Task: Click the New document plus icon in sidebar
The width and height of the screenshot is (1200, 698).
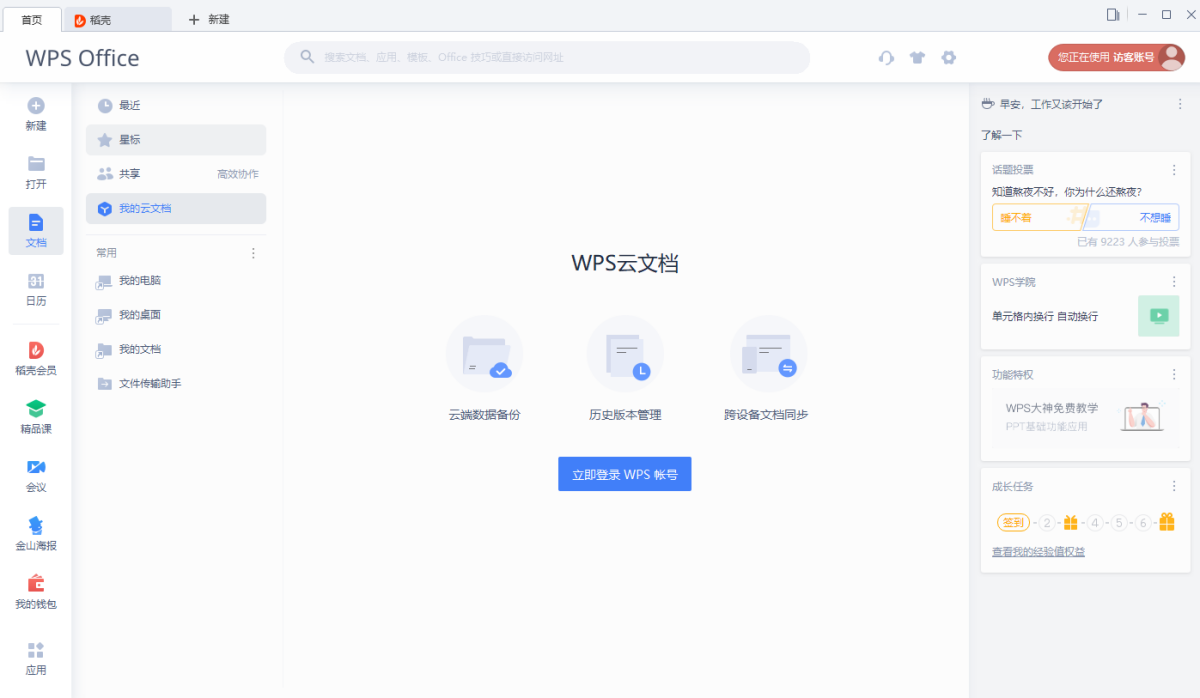Action: (x=36, y=106)
